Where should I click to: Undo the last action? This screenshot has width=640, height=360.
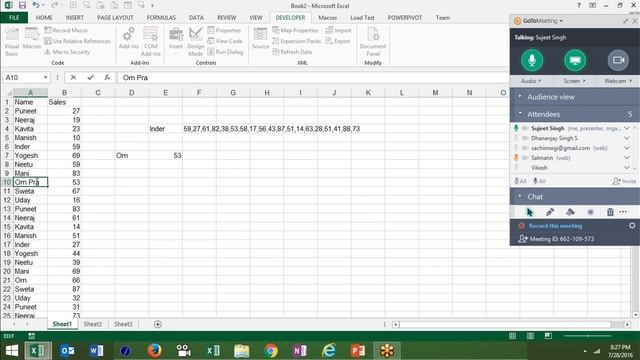[x=36, y=5]
